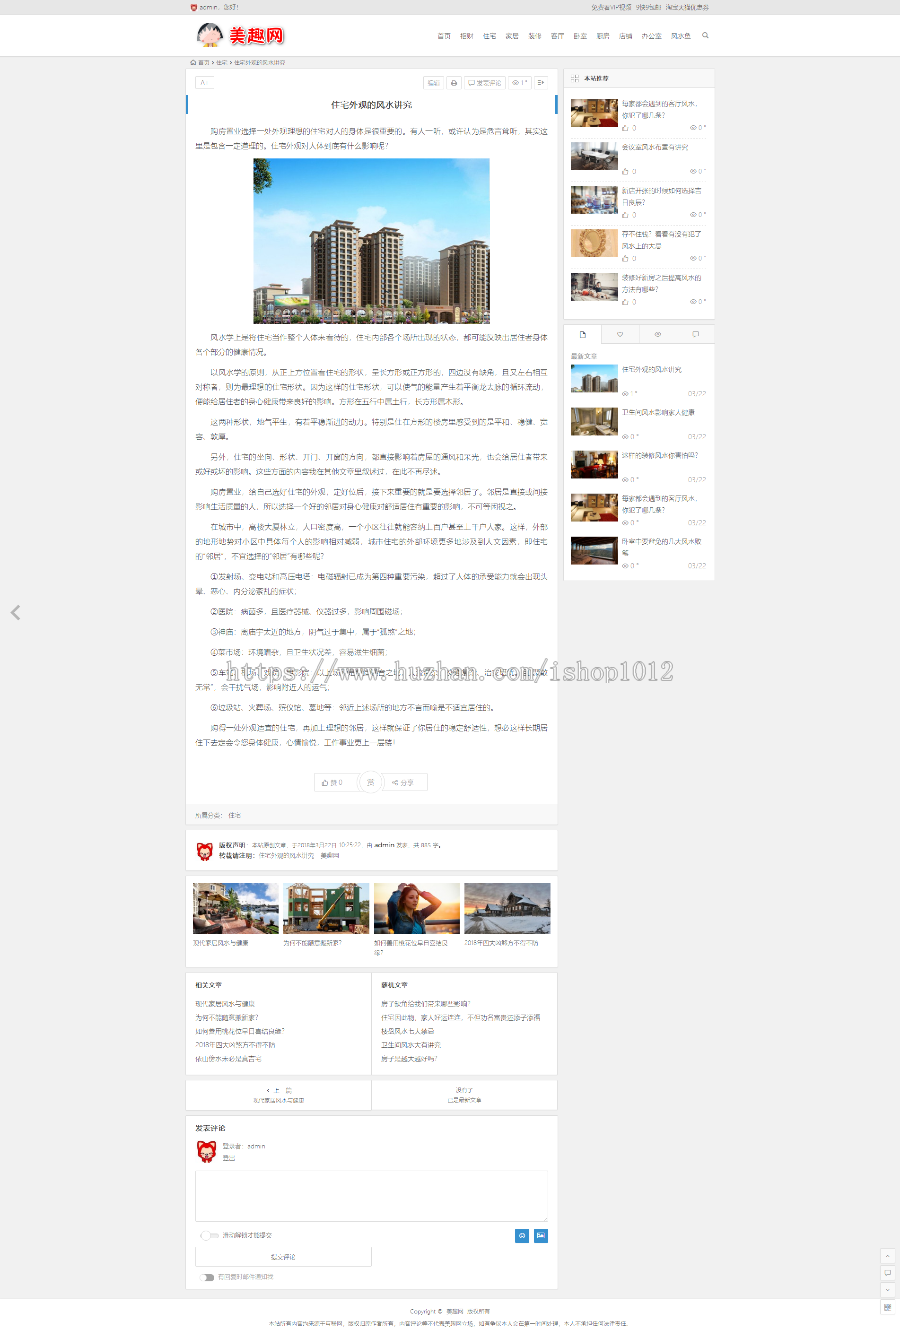Image resolution: width=900 pixels, height=1338 pixels.
Task: Switch to the comment bubble sidebar tab
Action: point(695,334)
